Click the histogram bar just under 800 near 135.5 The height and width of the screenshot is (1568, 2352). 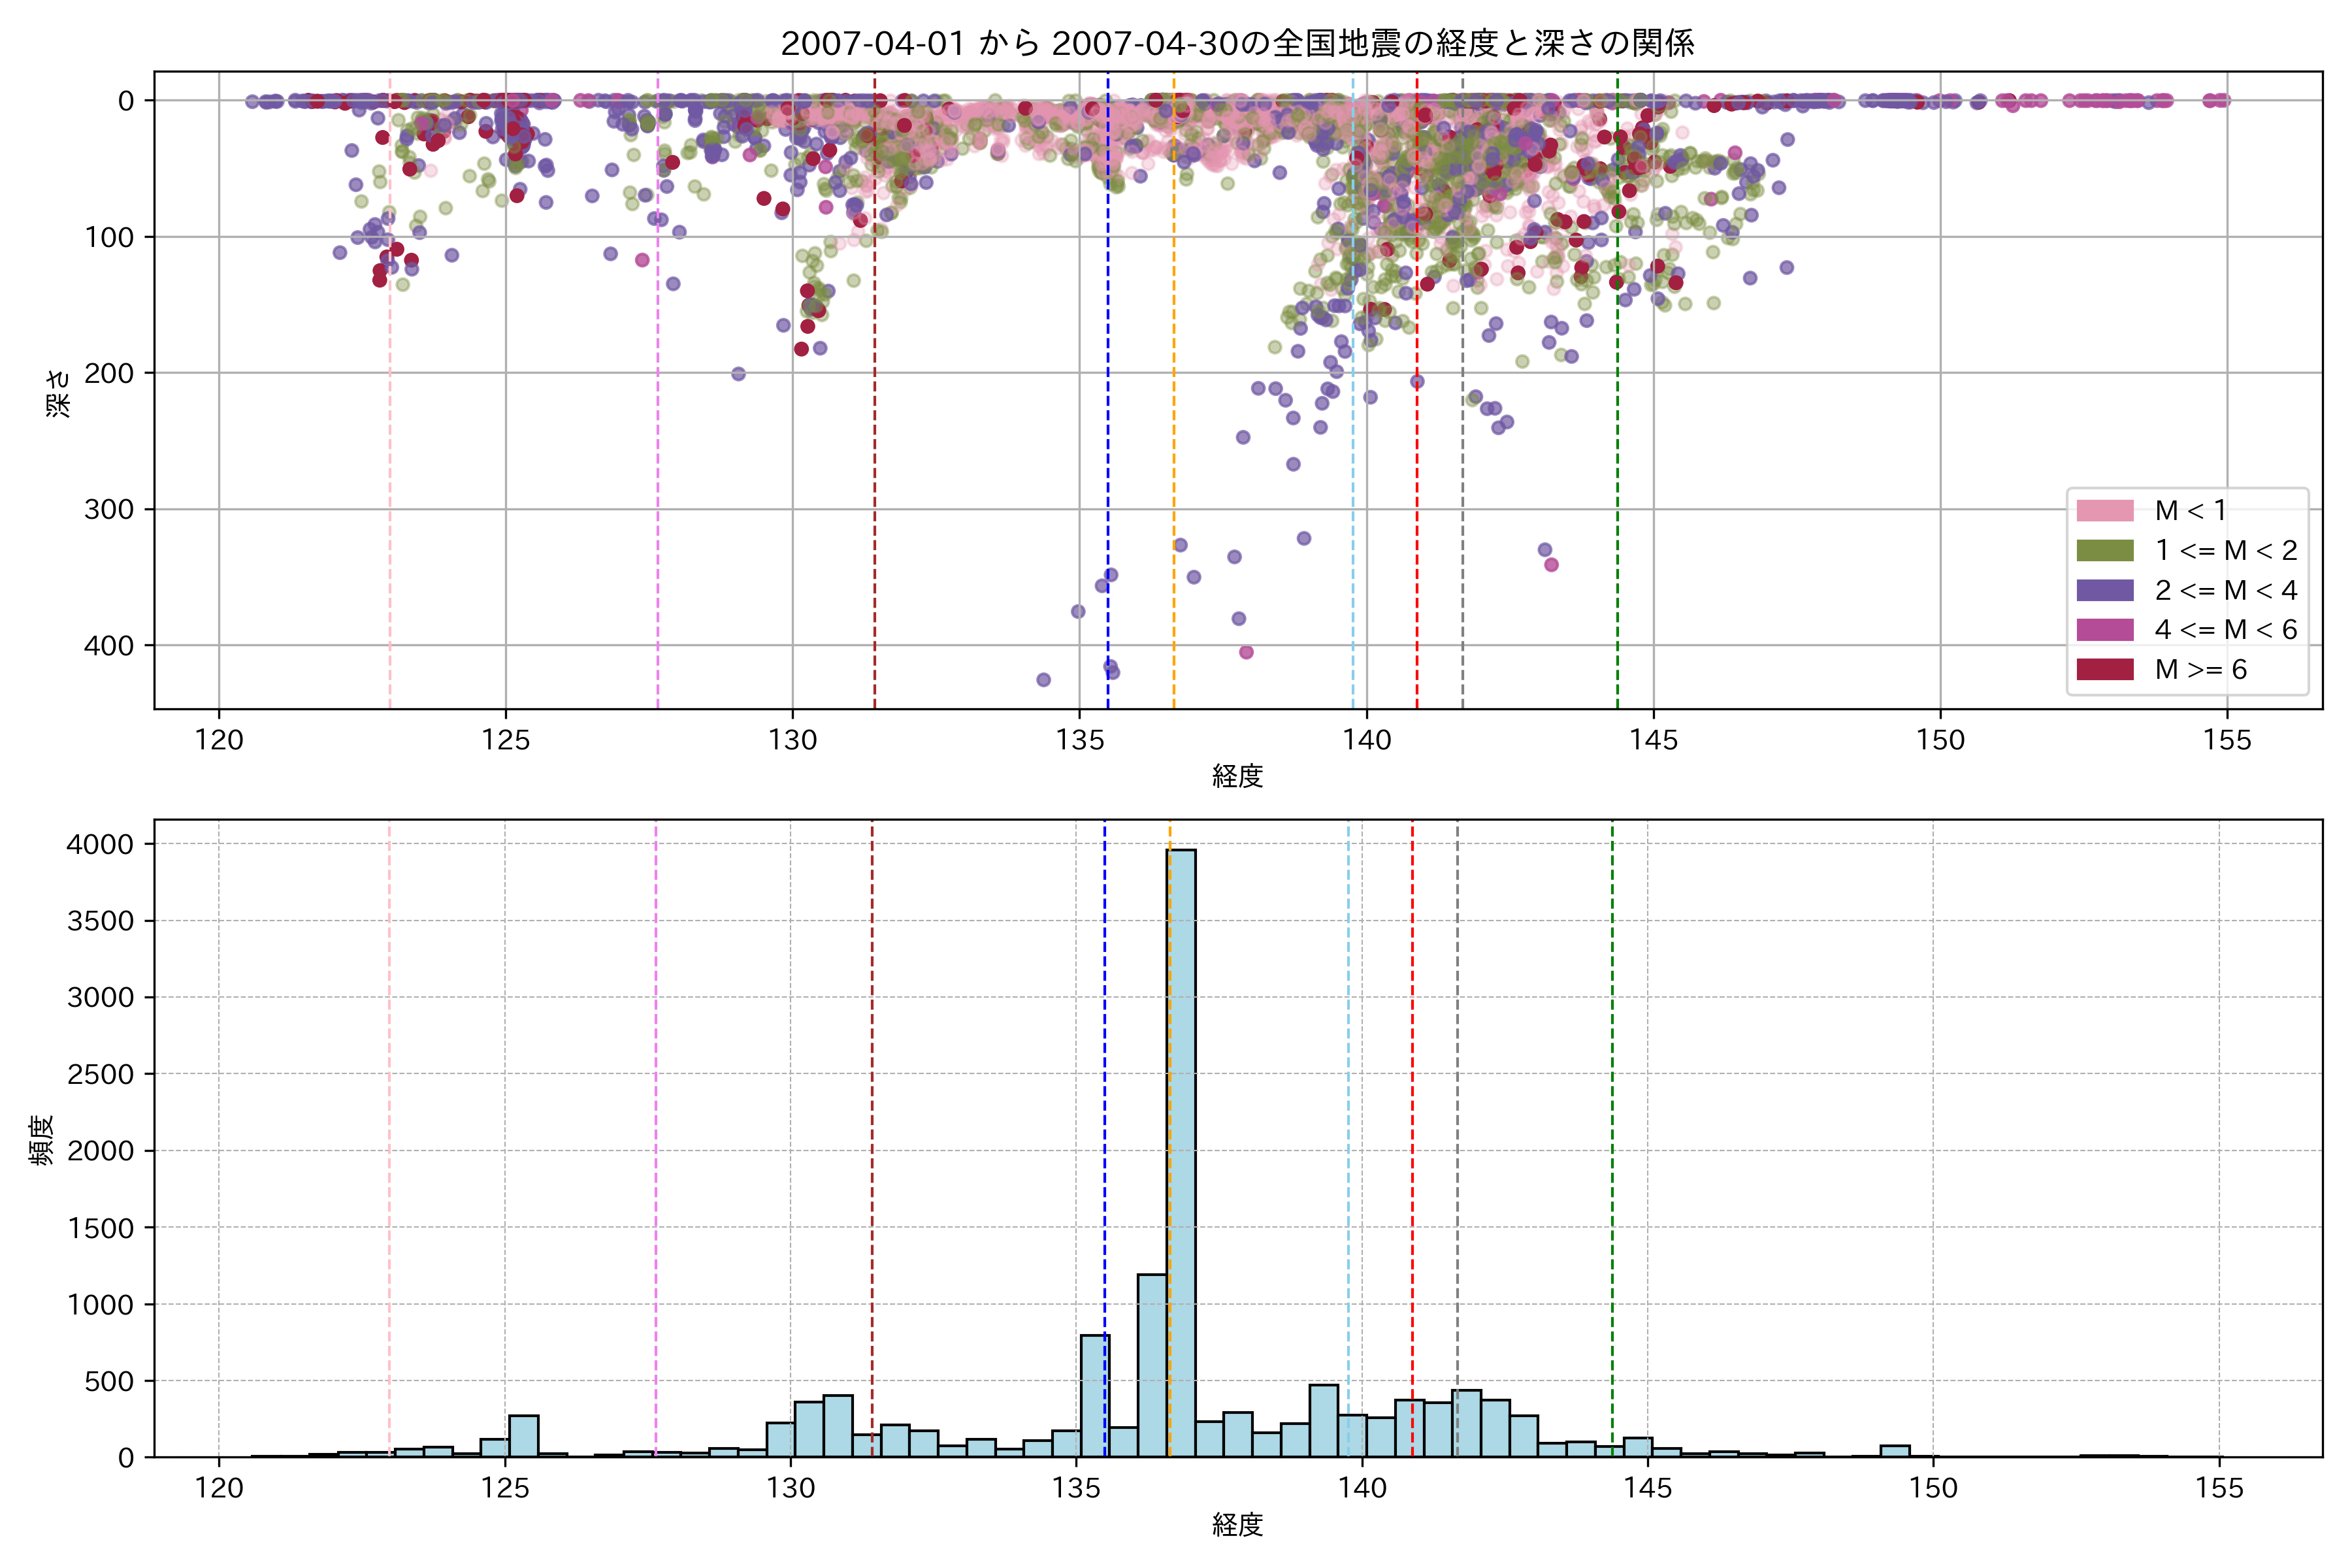coord(1094,1395)
